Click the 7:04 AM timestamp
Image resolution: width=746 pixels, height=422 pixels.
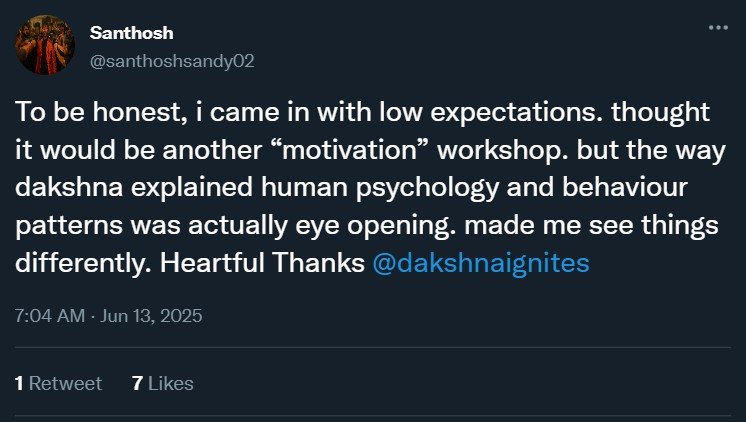click(50, 316)
